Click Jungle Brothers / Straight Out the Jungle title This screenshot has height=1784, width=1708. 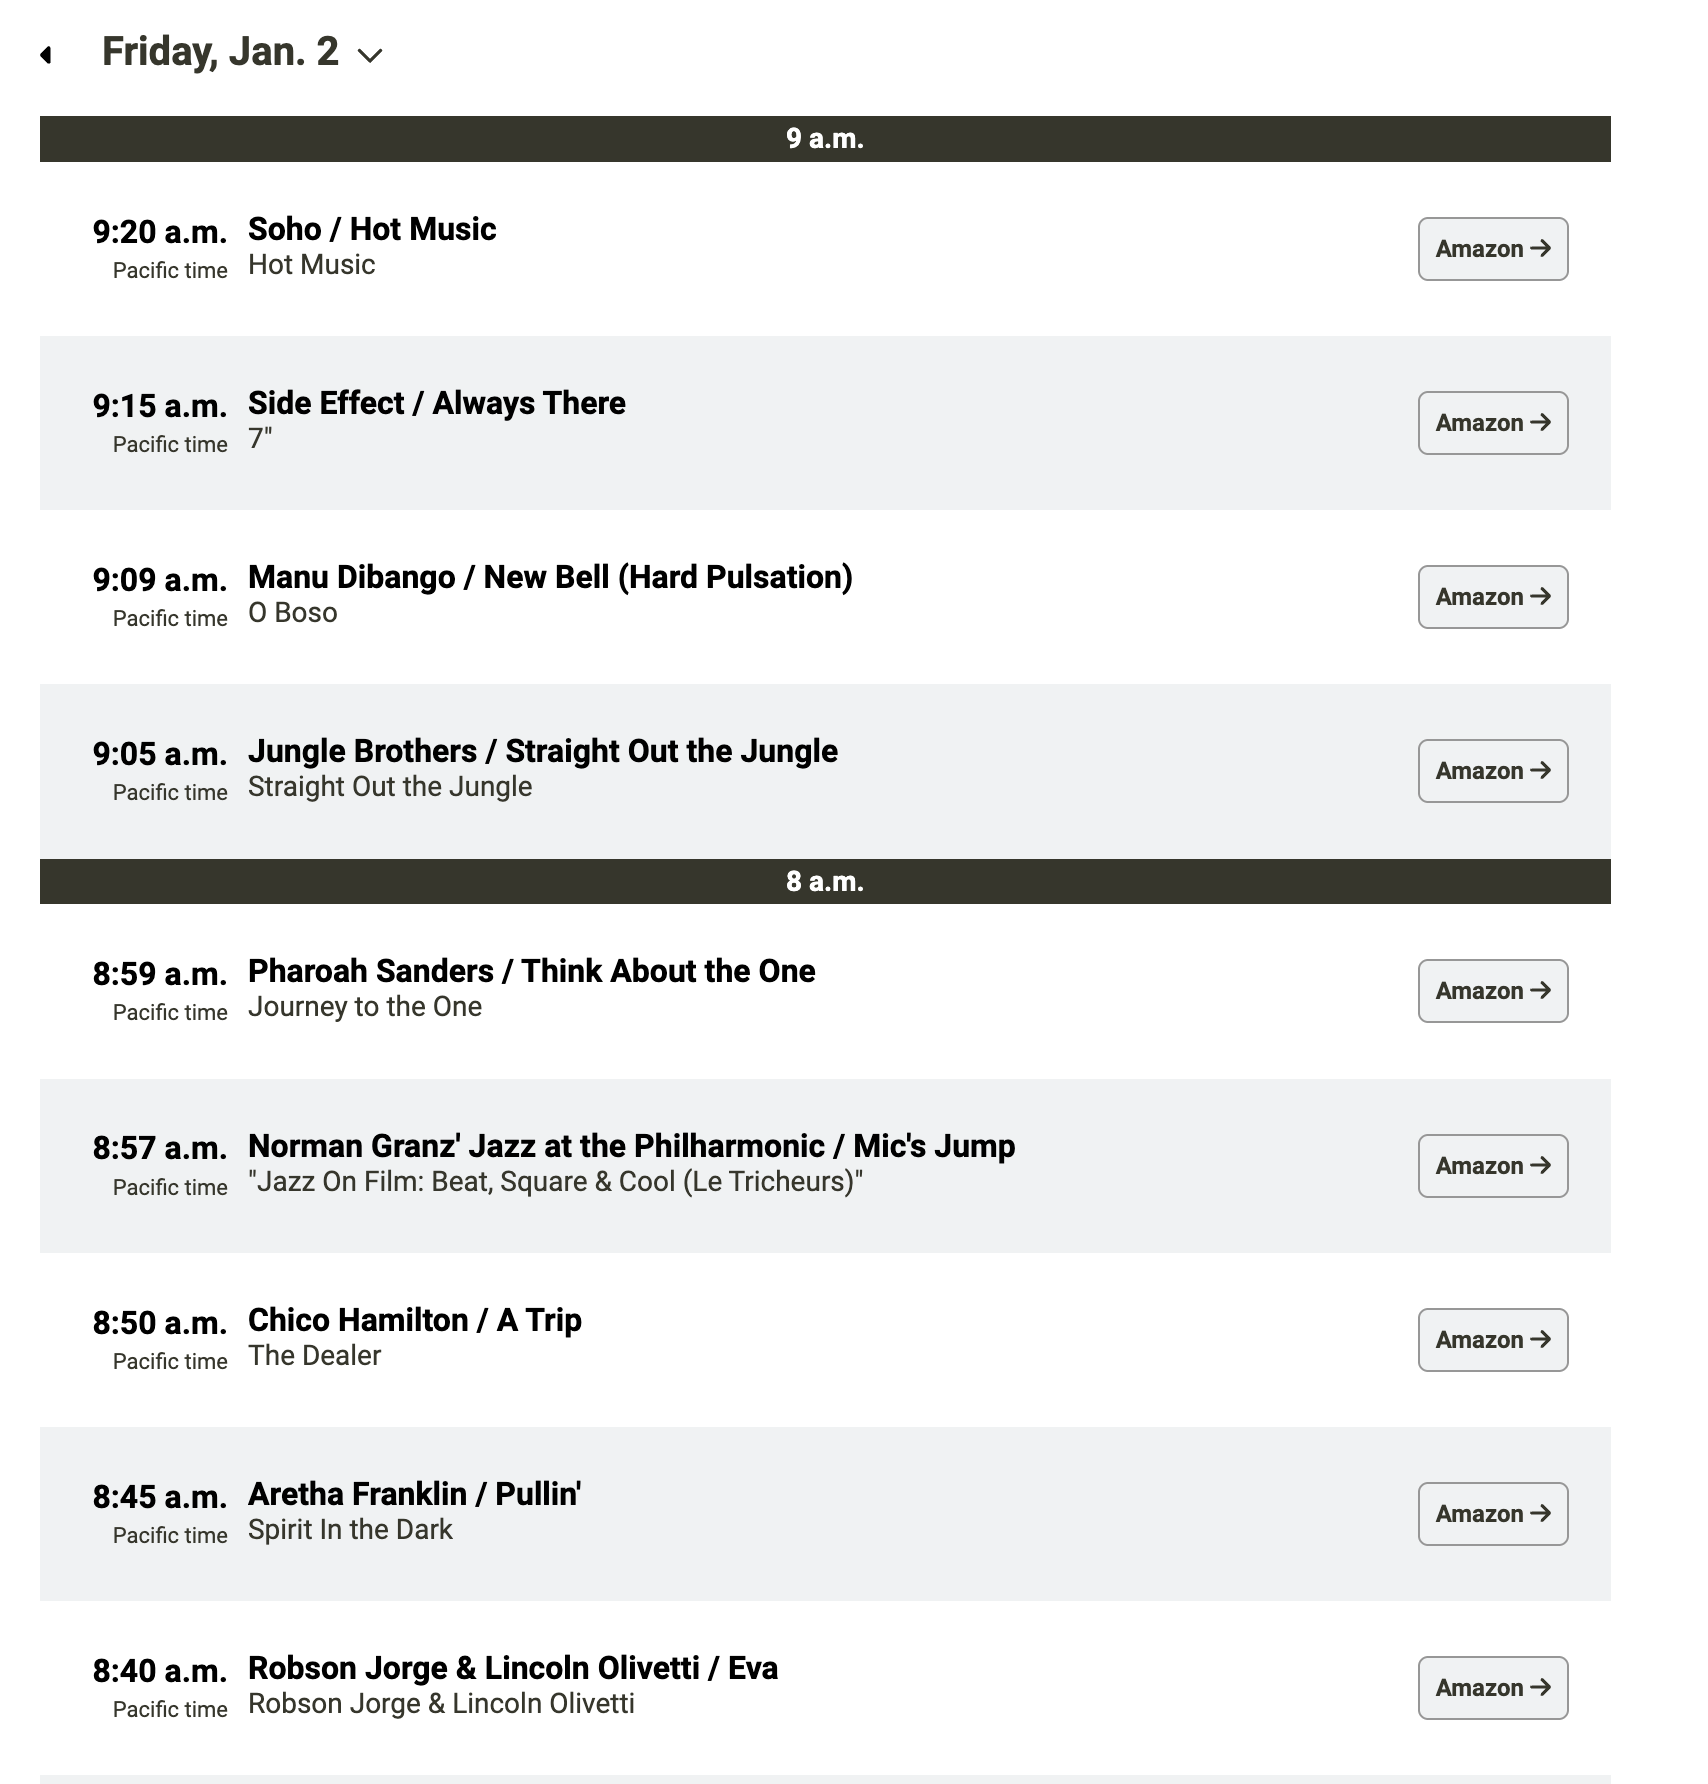[x=542, y=751]
